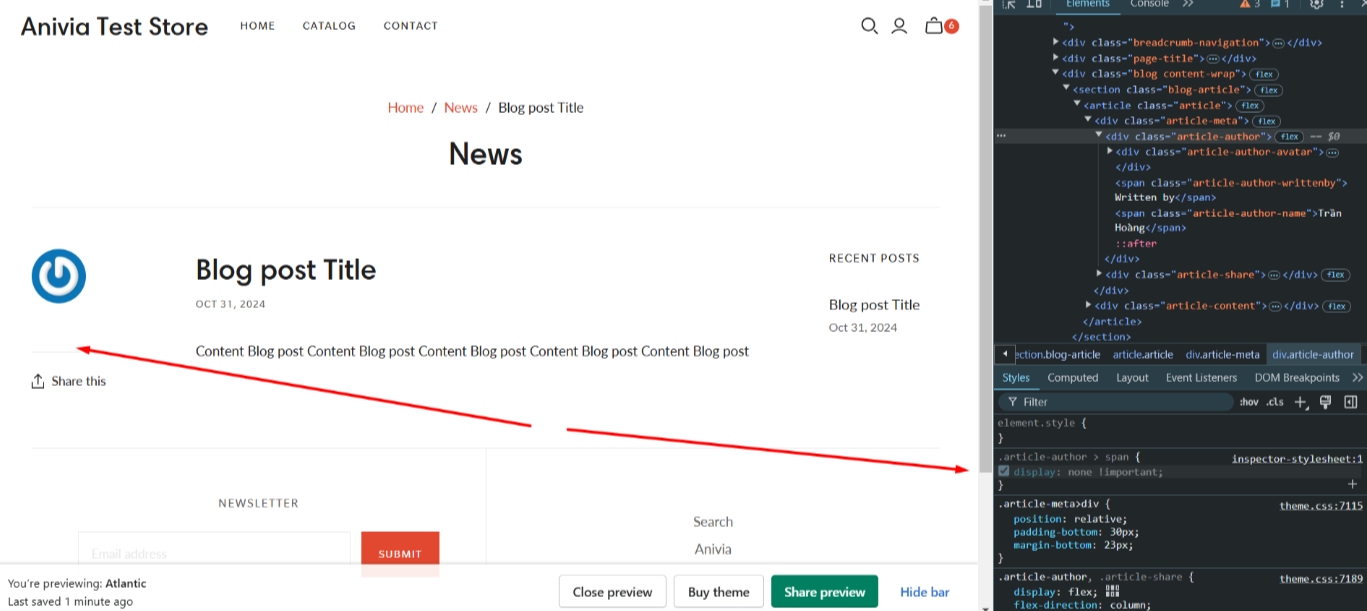Open the DevTools three-dot menu
Screen dimensions: 1367x611
coord(1342,4)
